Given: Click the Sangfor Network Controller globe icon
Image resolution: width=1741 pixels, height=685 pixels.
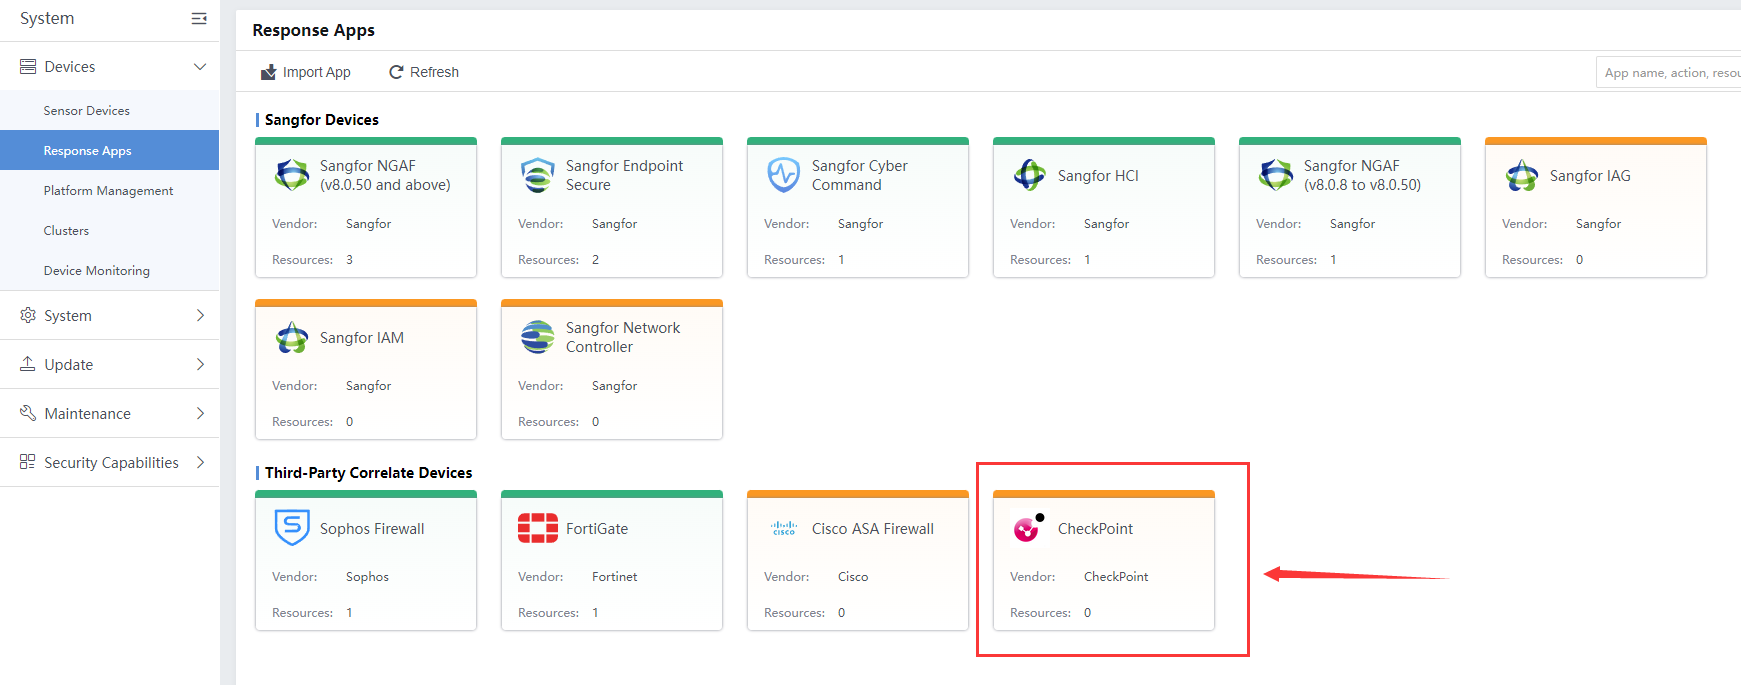Looking at the screenshot, I should pos(537,337).
